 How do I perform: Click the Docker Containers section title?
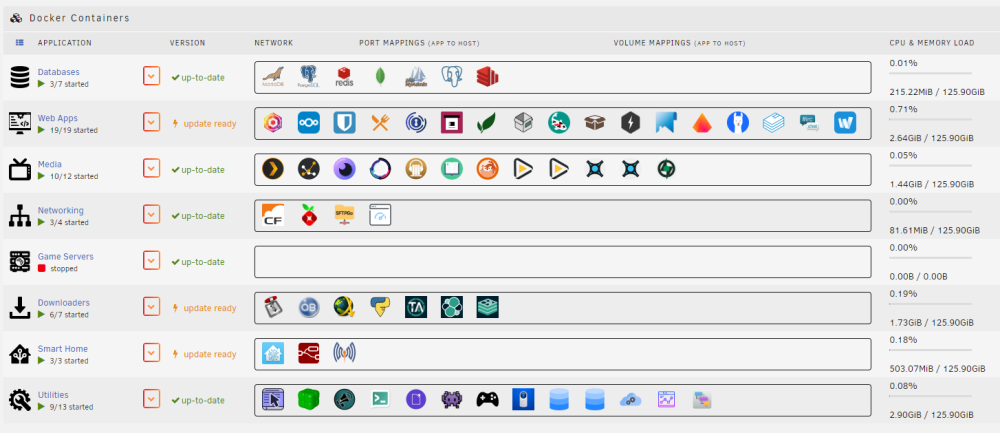(79, 18)
